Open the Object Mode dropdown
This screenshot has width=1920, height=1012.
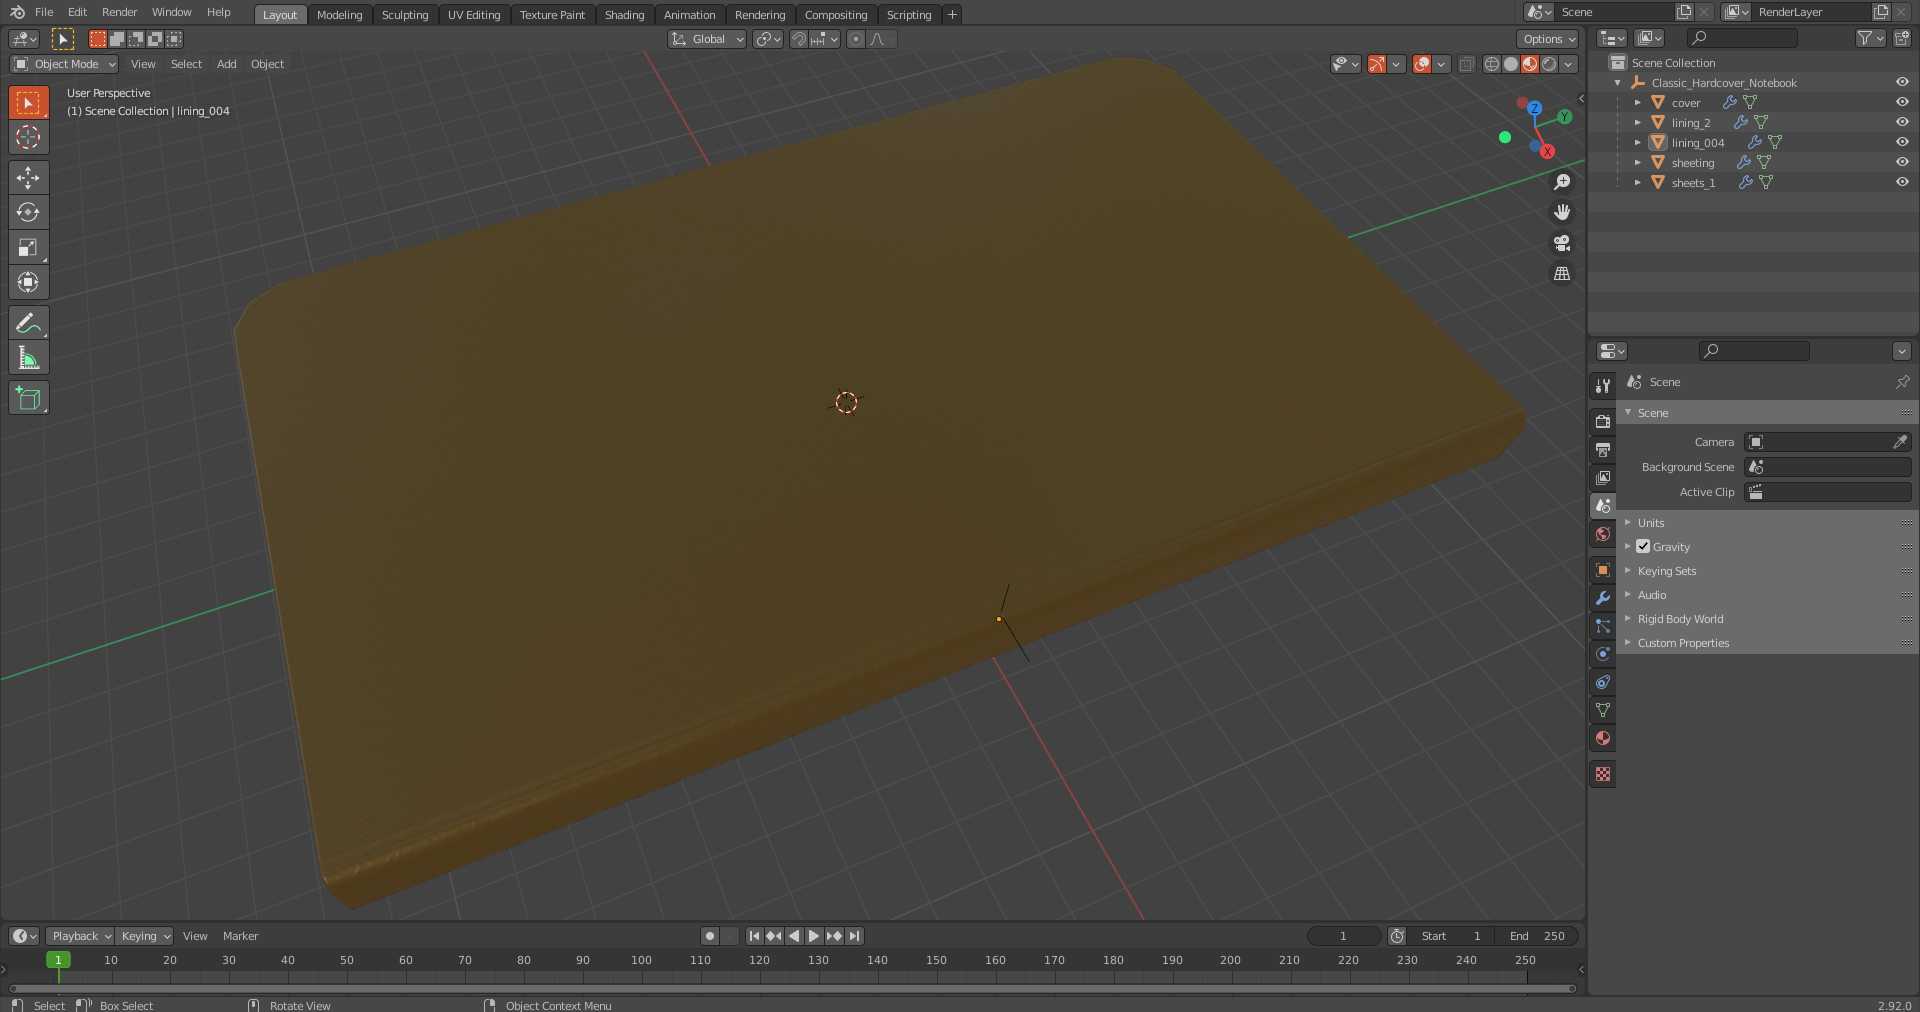point(65,64)
